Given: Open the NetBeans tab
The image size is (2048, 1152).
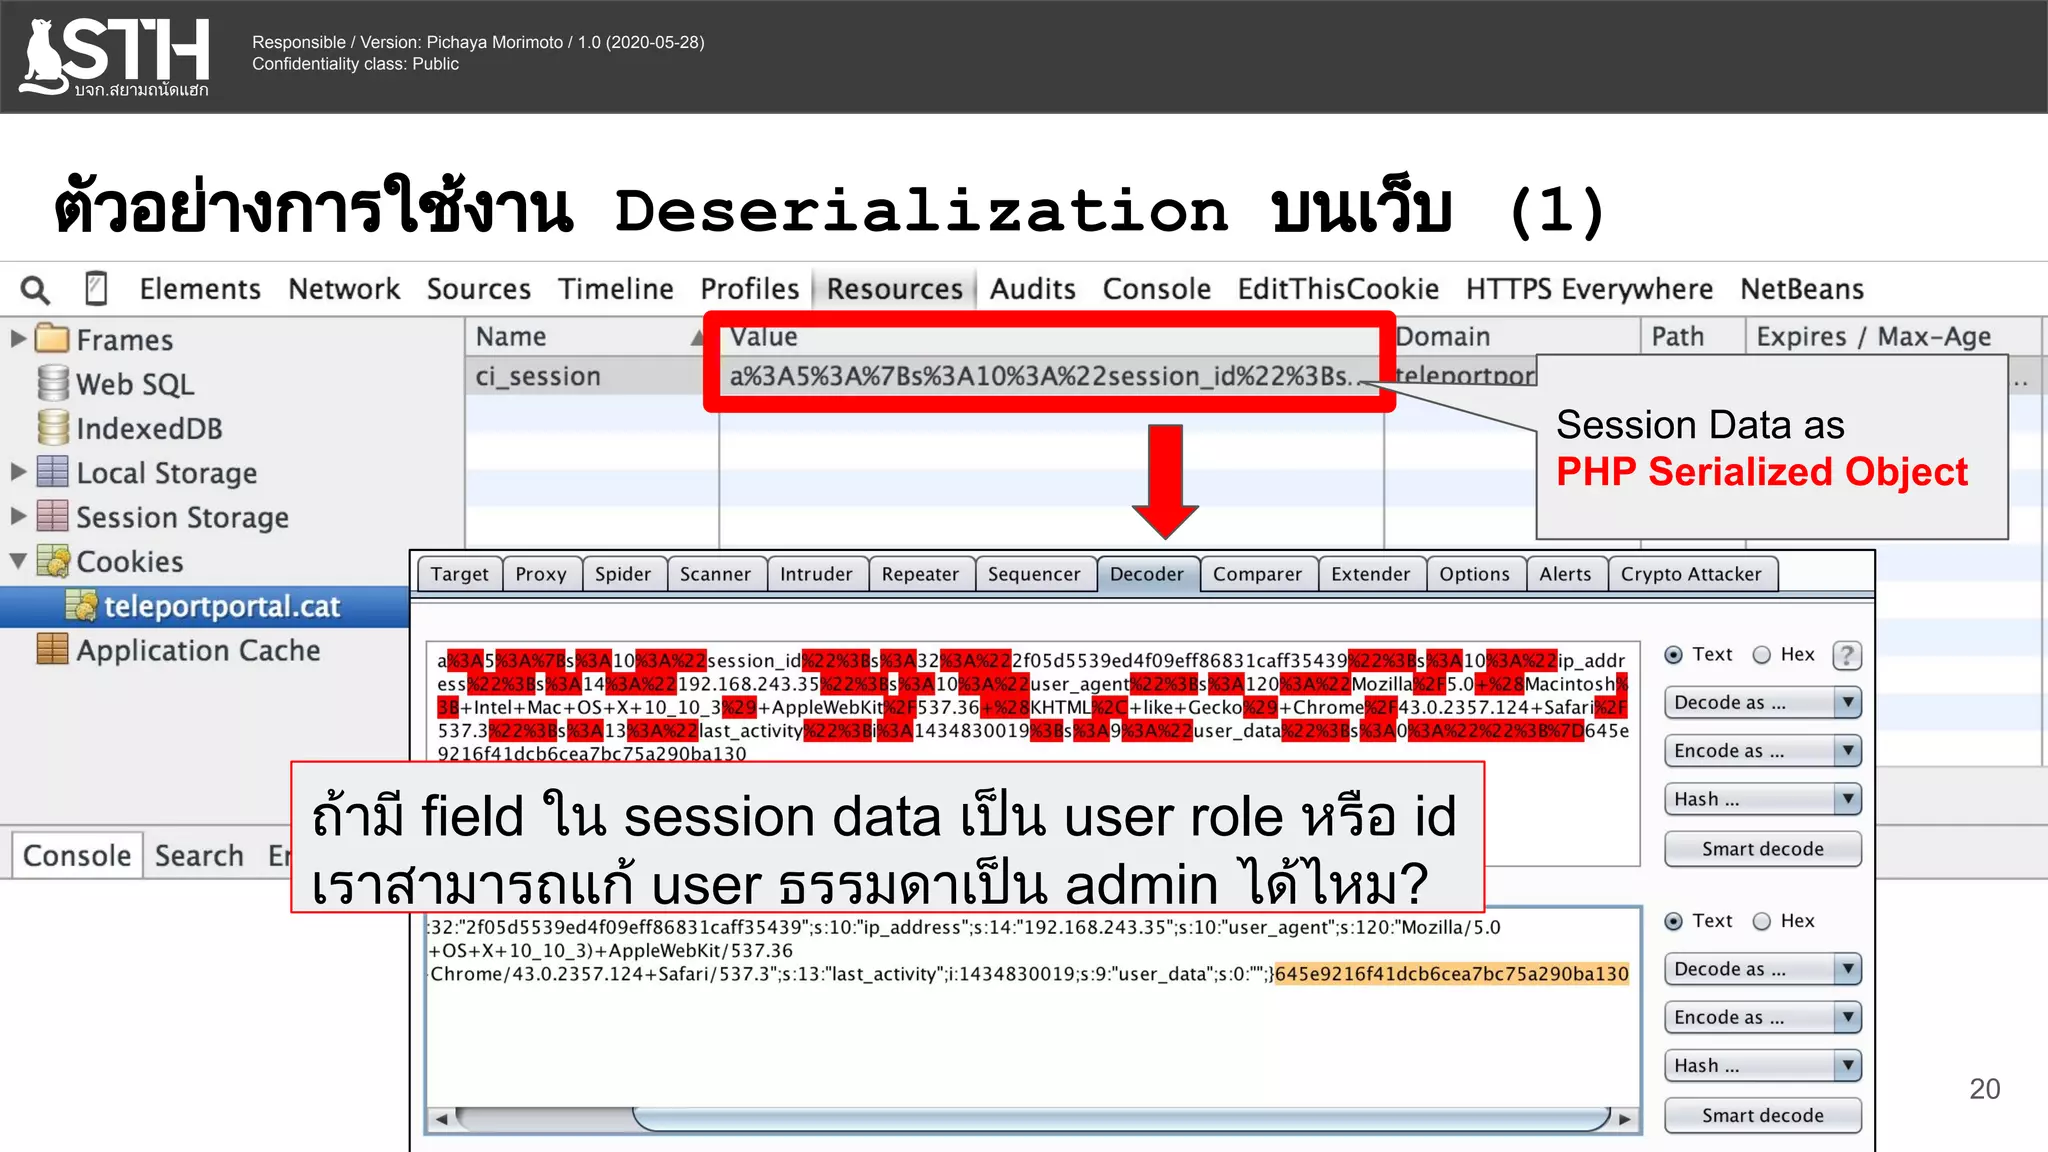Looking at the screenshot, I should pos(1802,289).
